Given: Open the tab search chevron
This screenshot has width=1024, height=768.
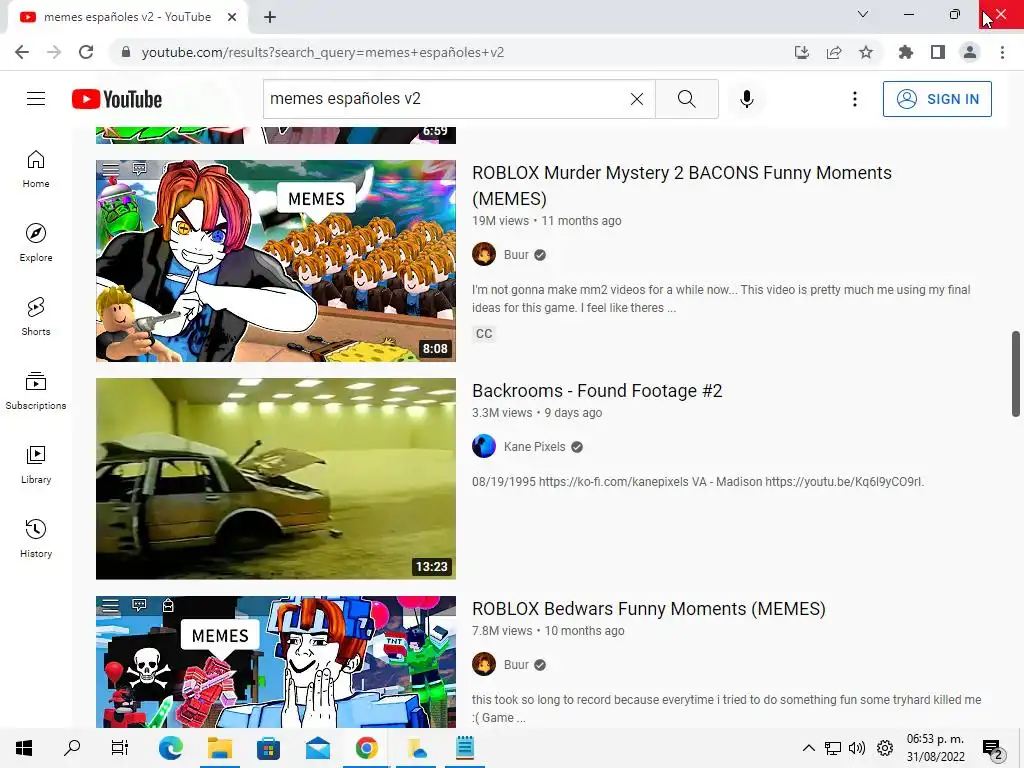Looking at the screenshot, I should 863,14.
